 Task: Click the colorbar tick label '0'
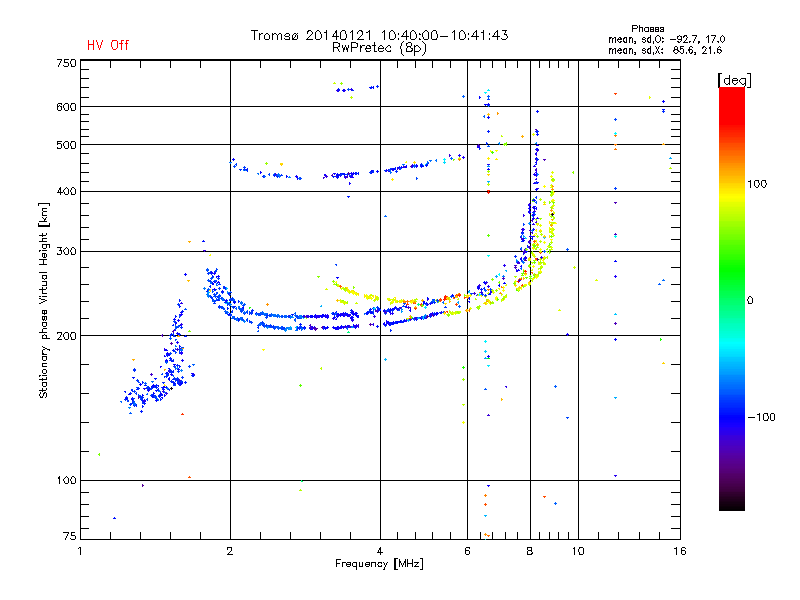750,301
